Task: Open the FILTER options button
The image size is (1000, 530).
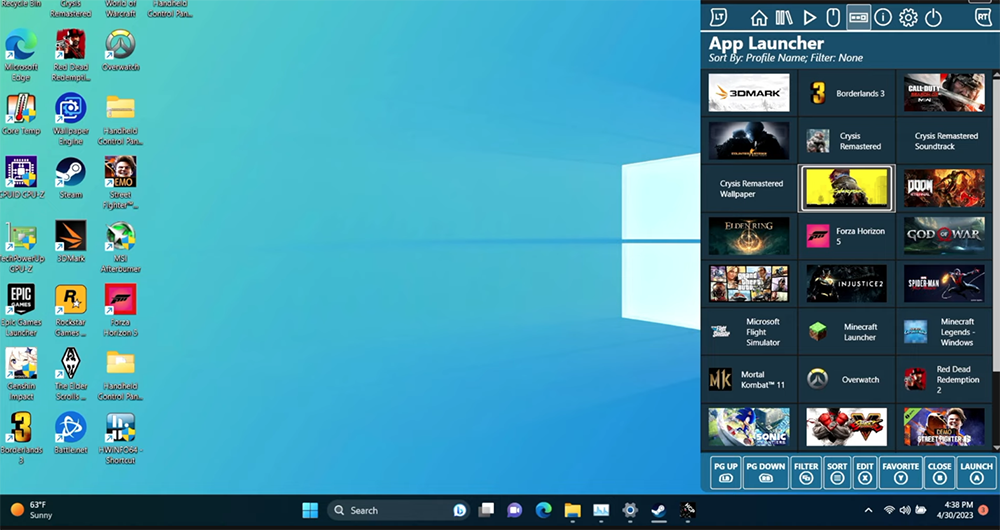Action: point(806,472)
